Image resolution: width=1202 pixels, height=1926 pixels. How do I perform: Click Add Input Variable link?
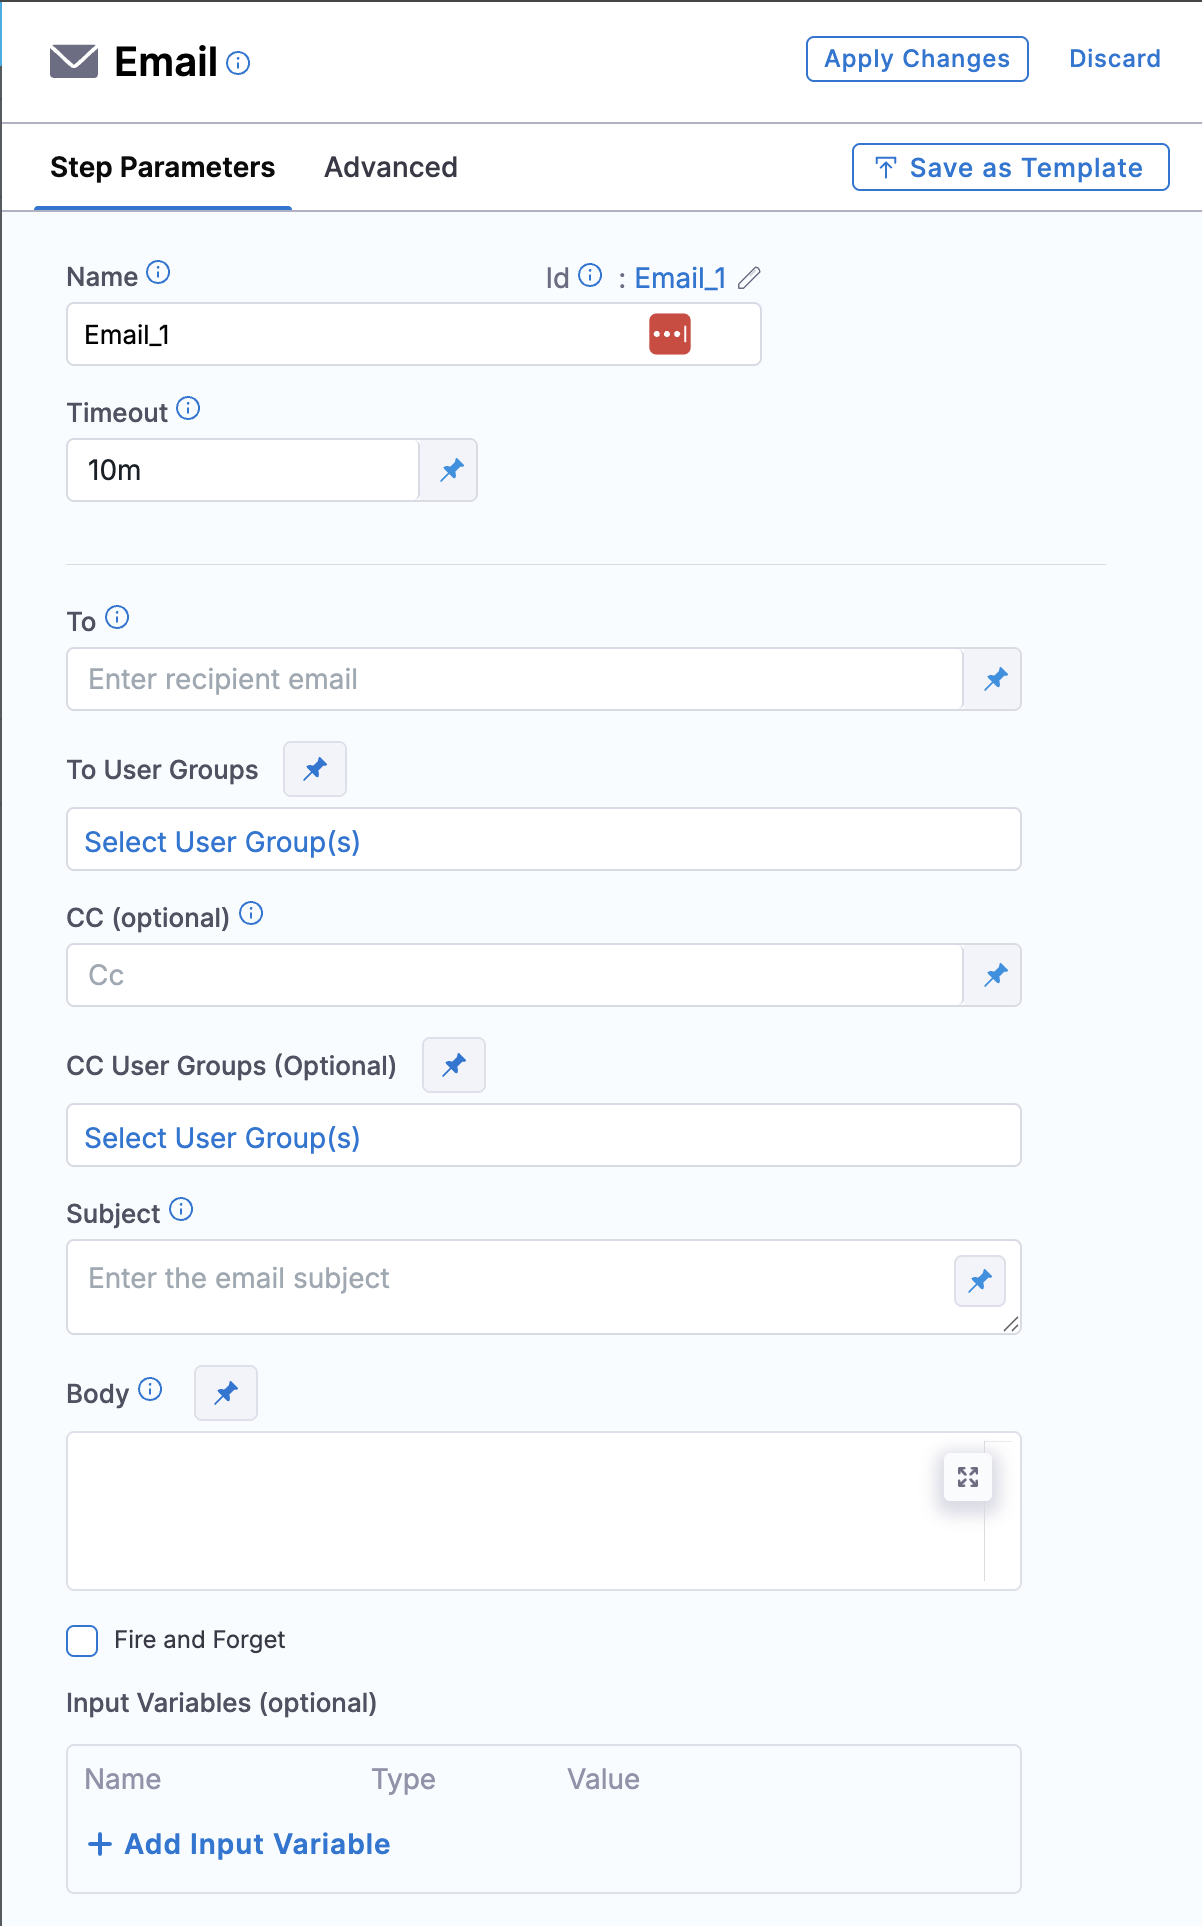(239, 1844)
